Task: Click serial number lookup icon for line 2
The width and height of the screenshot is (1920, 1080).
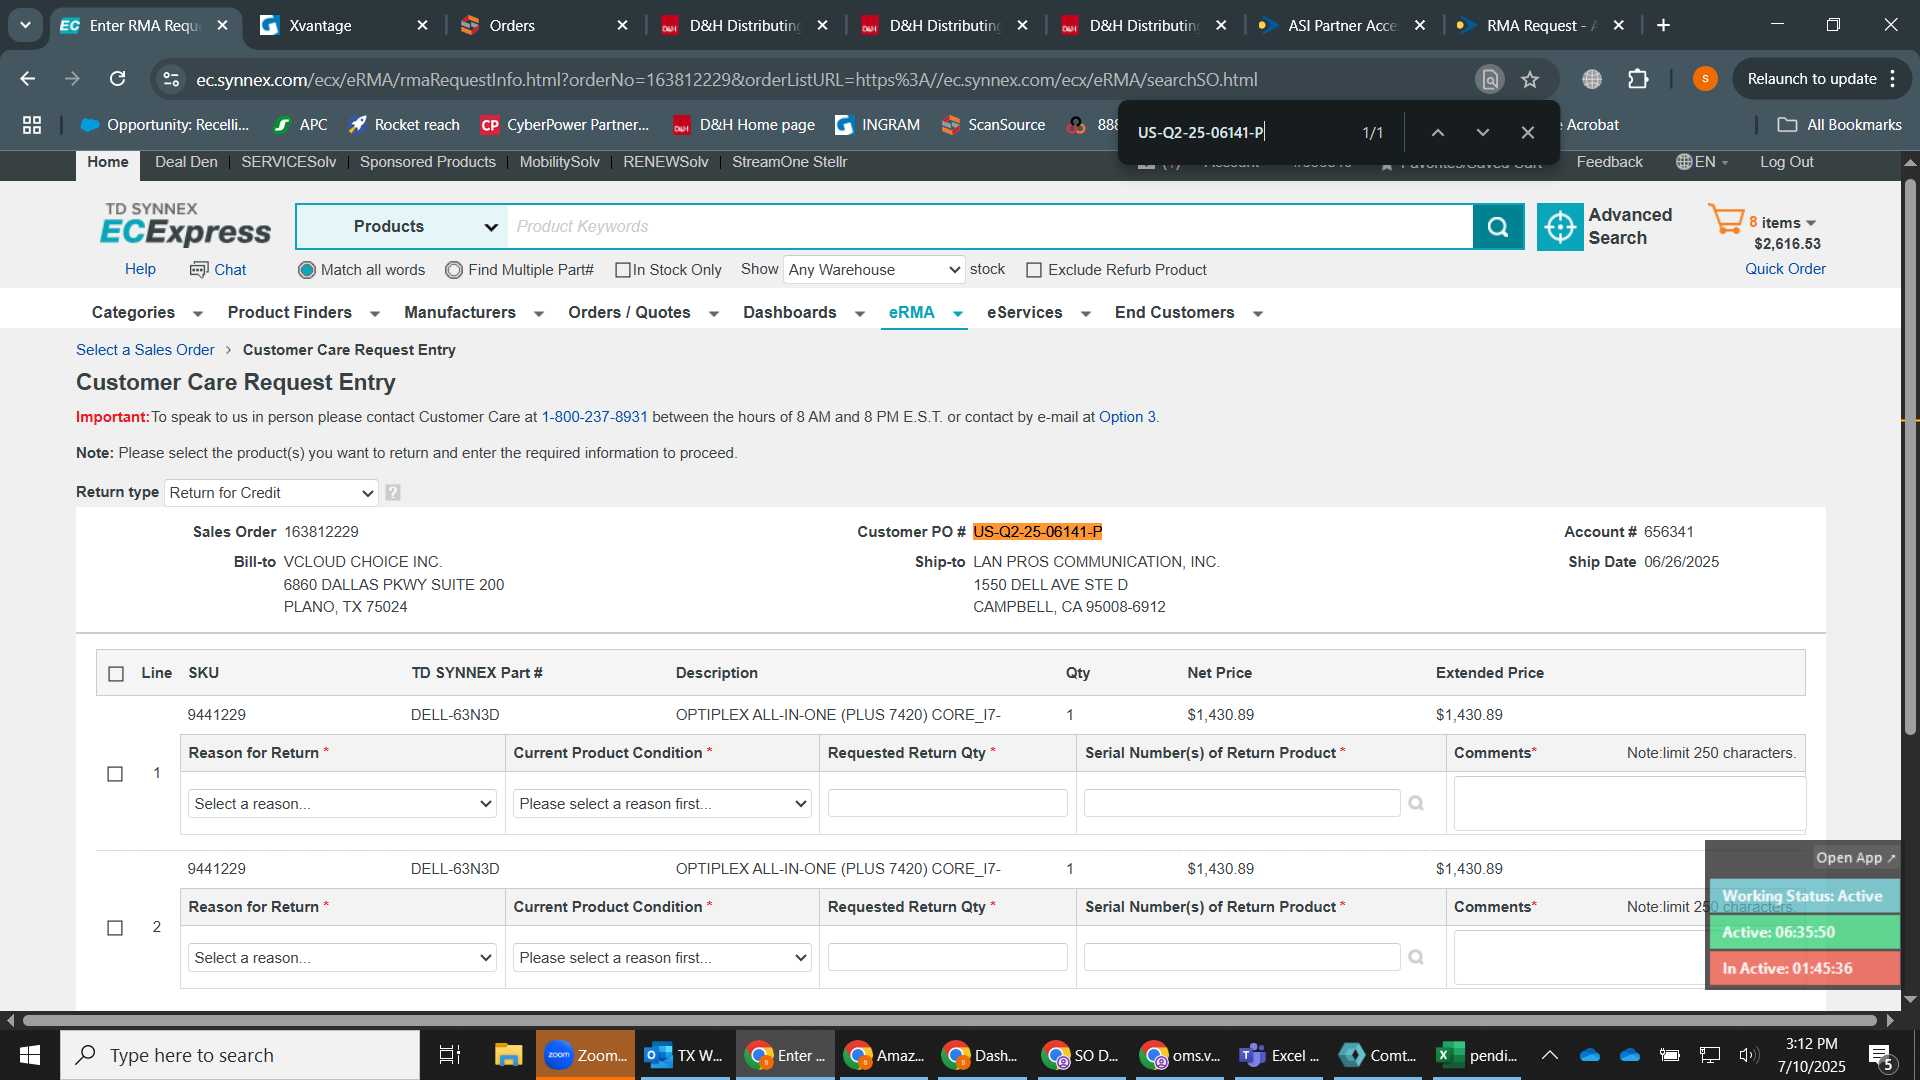Action: [1416, 957]
